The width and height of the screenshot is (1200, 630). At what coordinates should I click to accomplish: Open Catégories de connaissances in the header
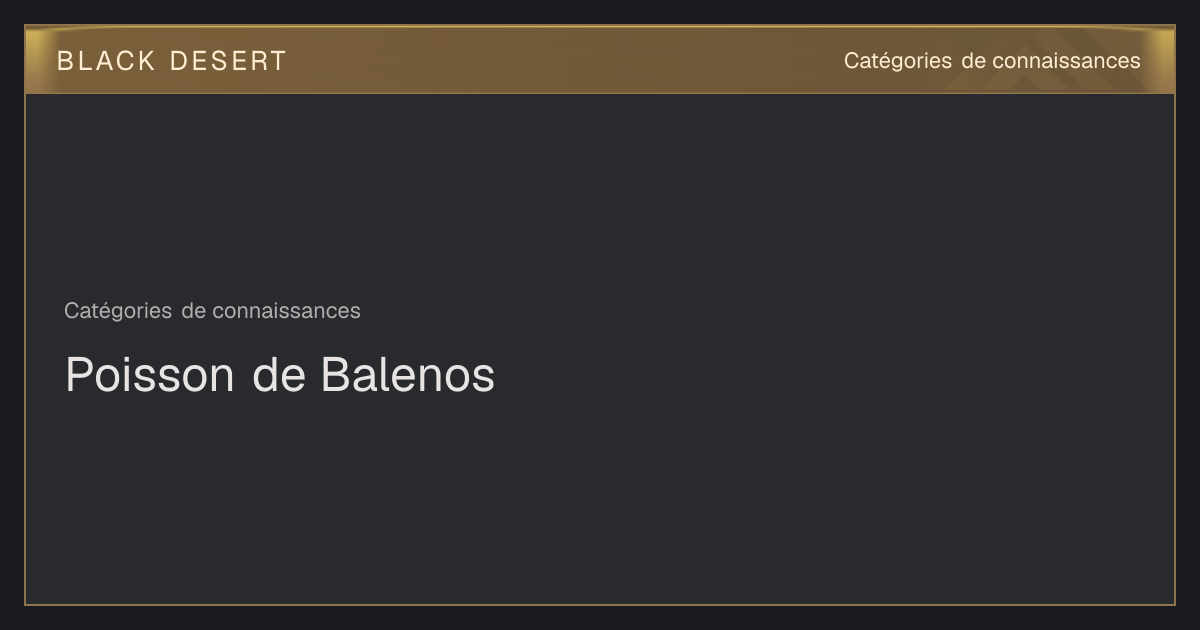pos(992,61)
